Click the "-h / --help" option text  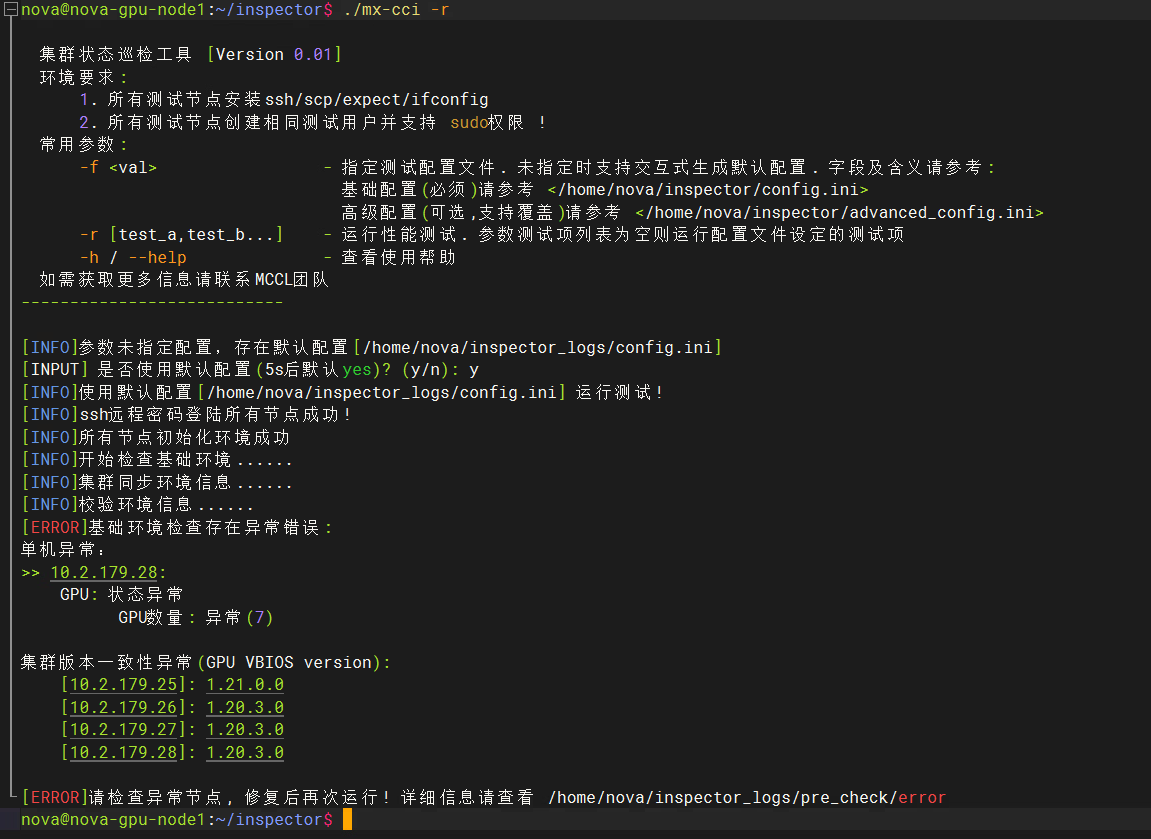coord(133,258)
